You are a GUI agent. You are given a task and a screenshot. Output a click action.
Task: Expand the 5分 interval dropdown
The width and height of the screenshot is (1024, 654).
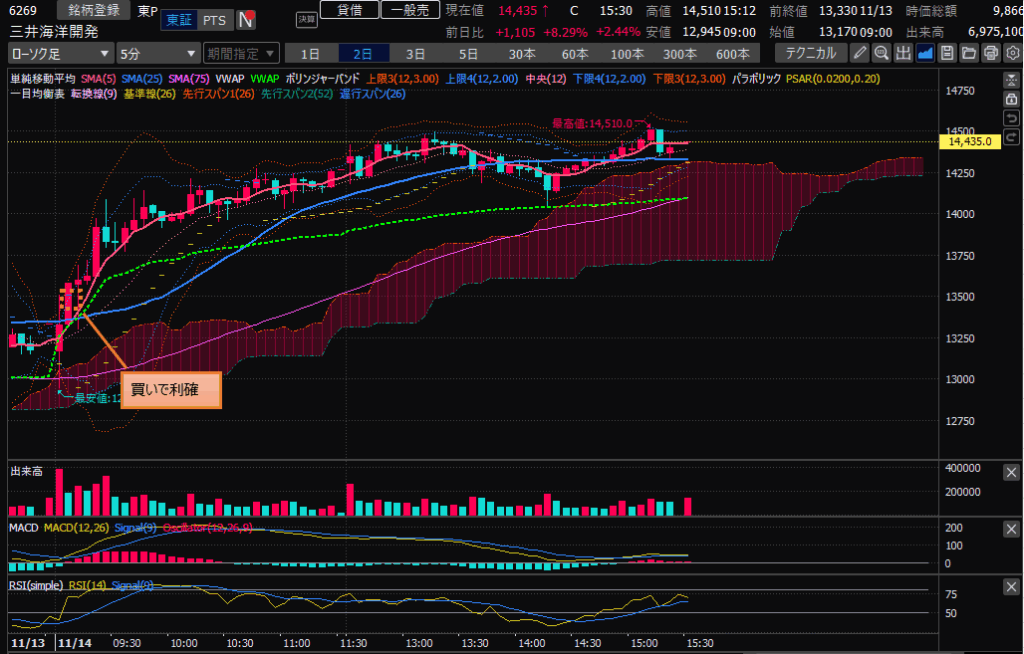coord(158,53)
